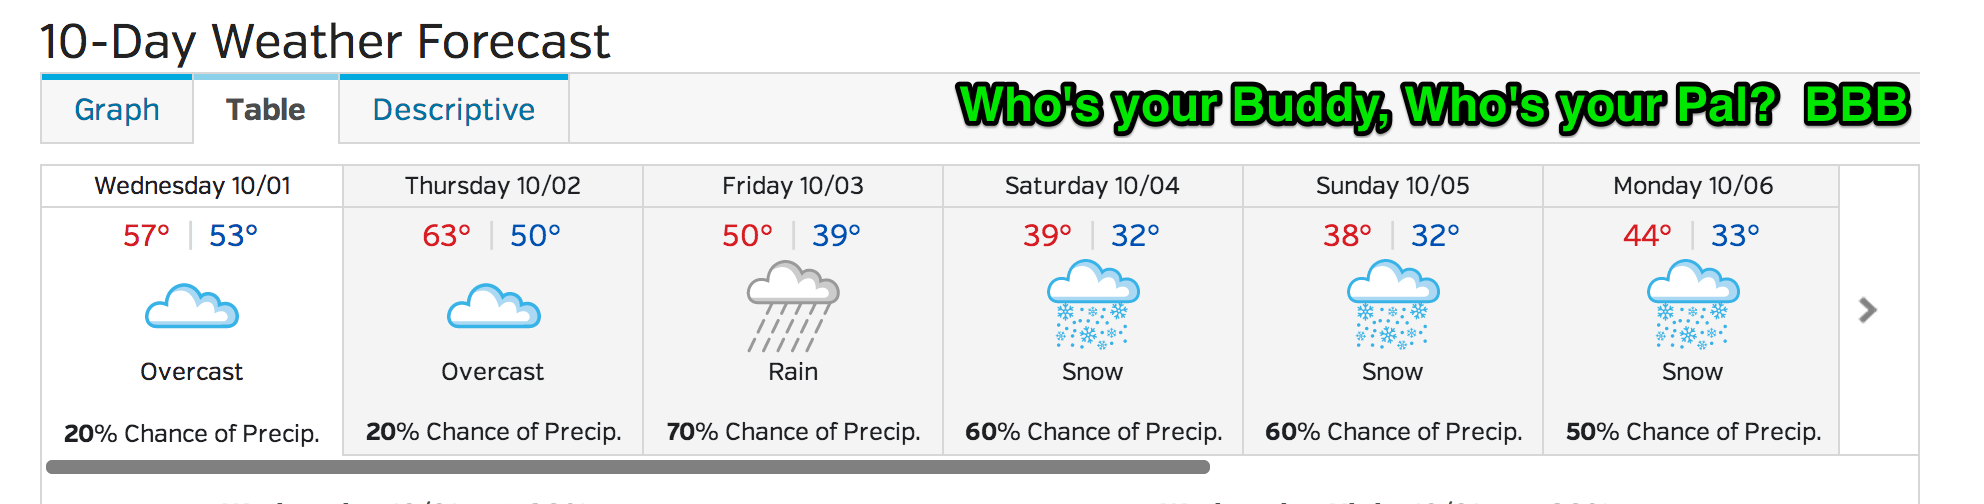
Task: Click Thursday's overcast cloud icon
Action: pos(493,307)
